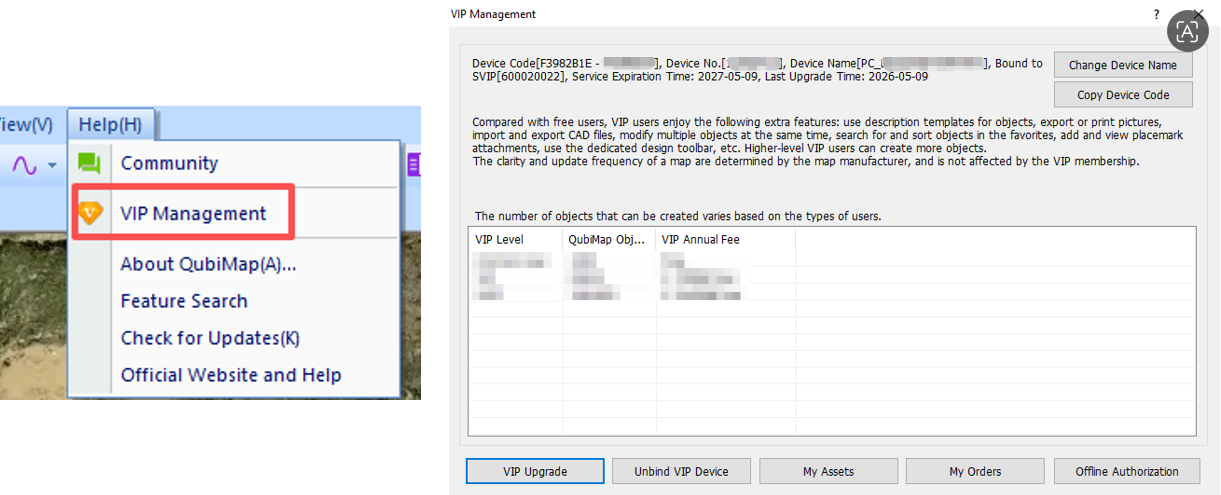
Task: Click the VIP Level column header
Action: (516, 239)
